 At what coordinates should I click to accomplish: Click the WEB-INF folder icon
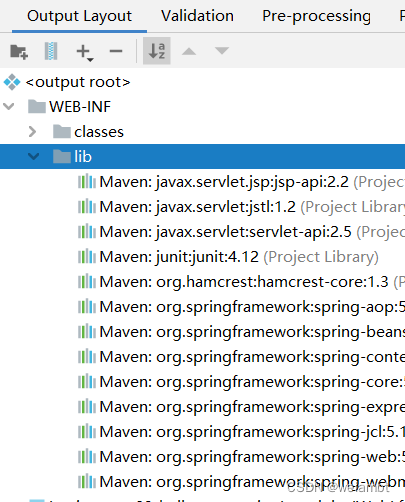point(37,106)
